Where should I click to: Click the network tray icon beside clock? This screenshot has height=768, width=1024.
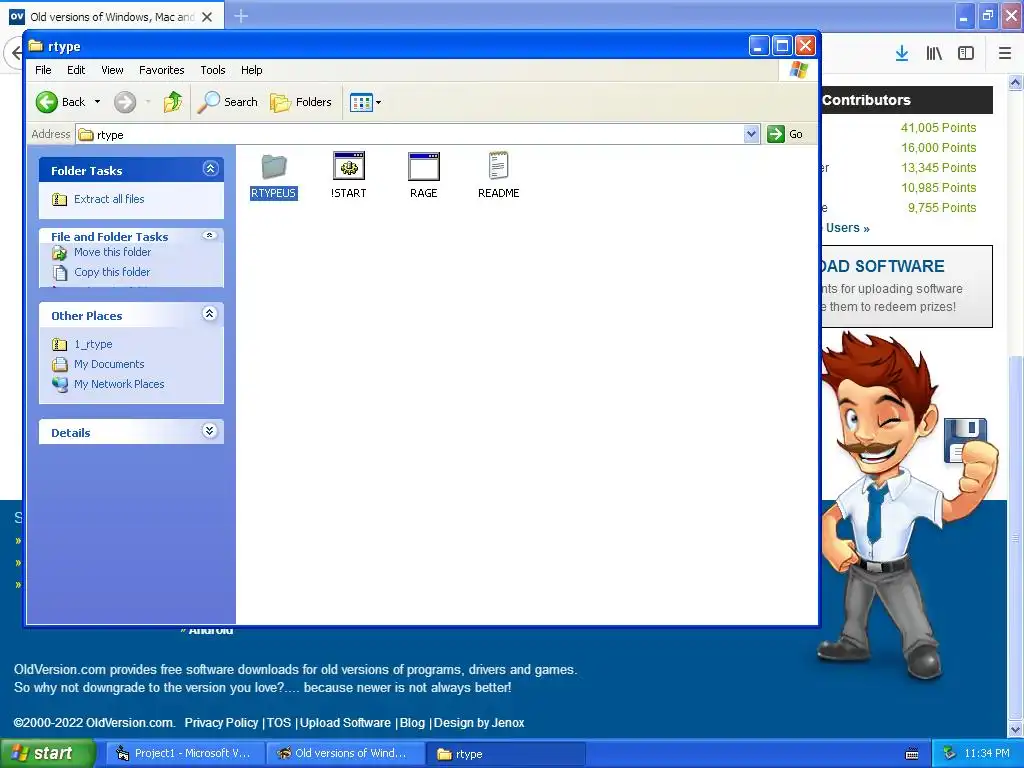(949, 754)
